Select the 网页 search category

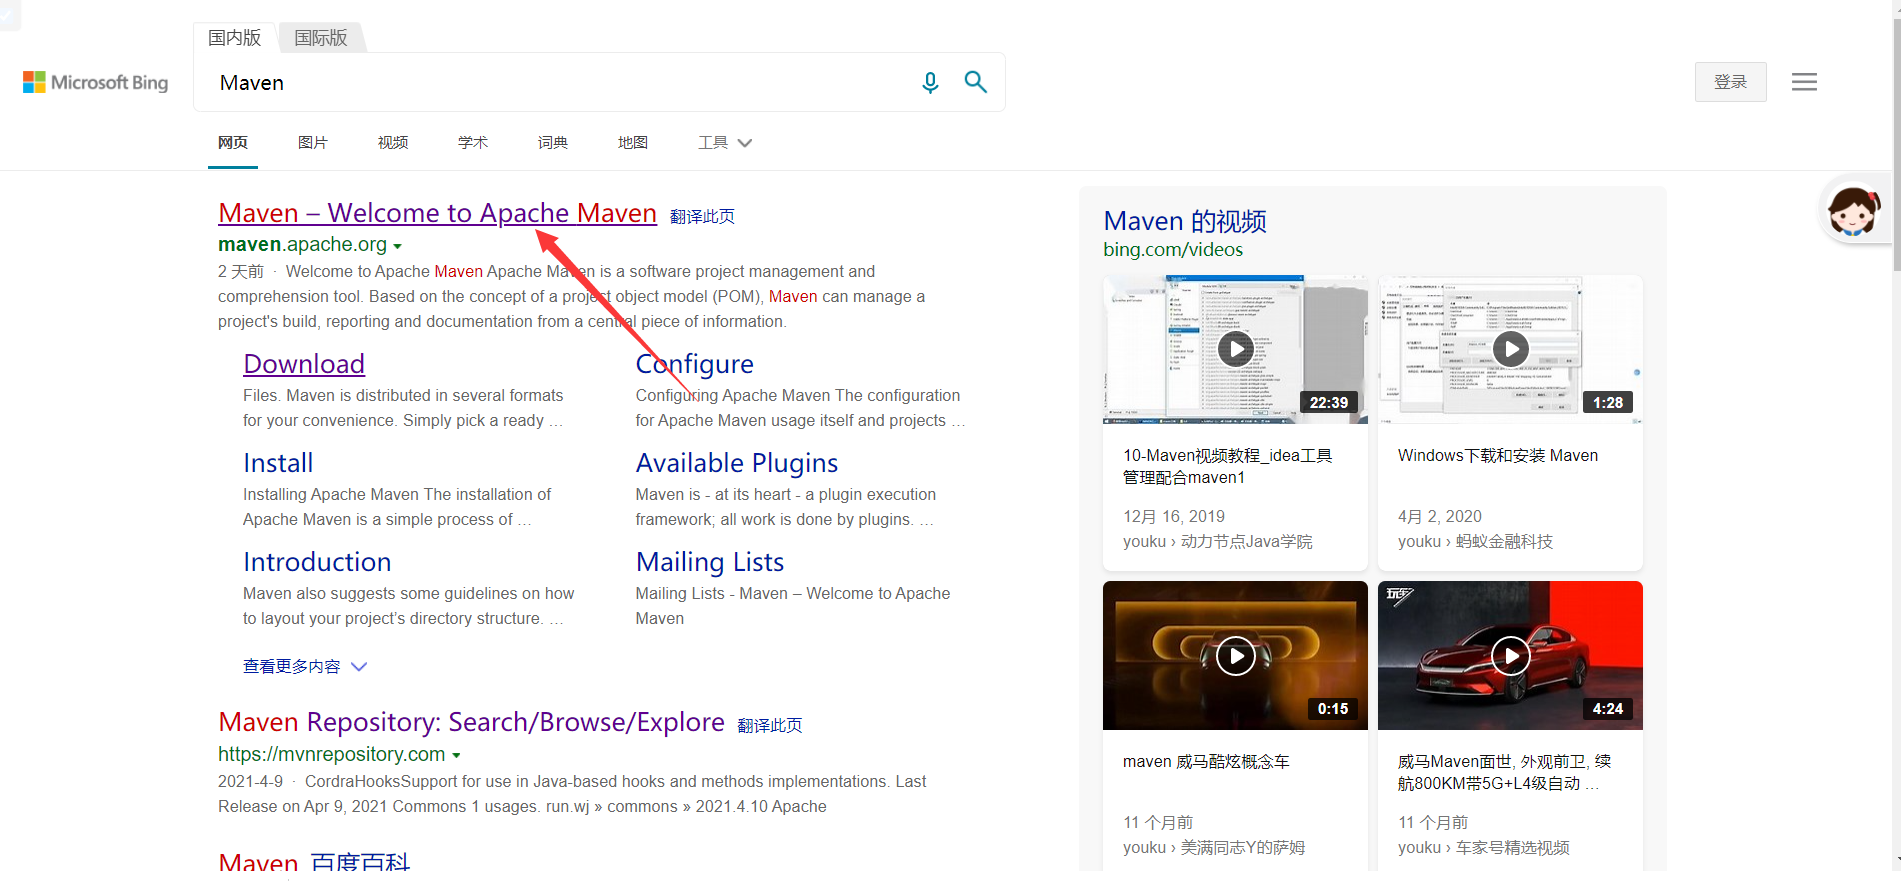point(233,143)
